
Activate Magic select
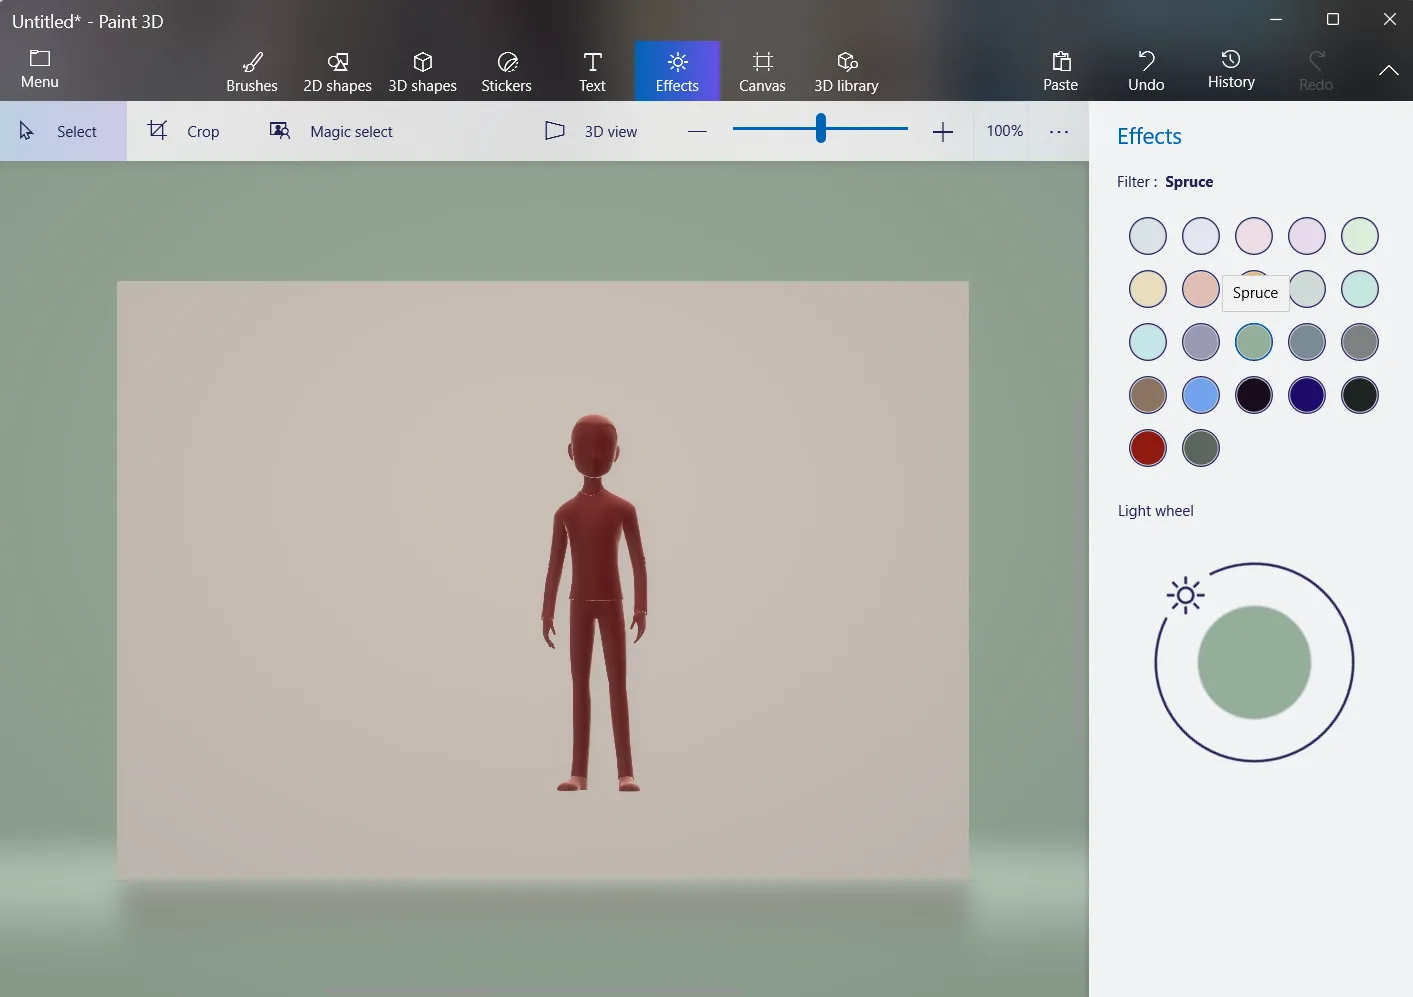(330, 131)
